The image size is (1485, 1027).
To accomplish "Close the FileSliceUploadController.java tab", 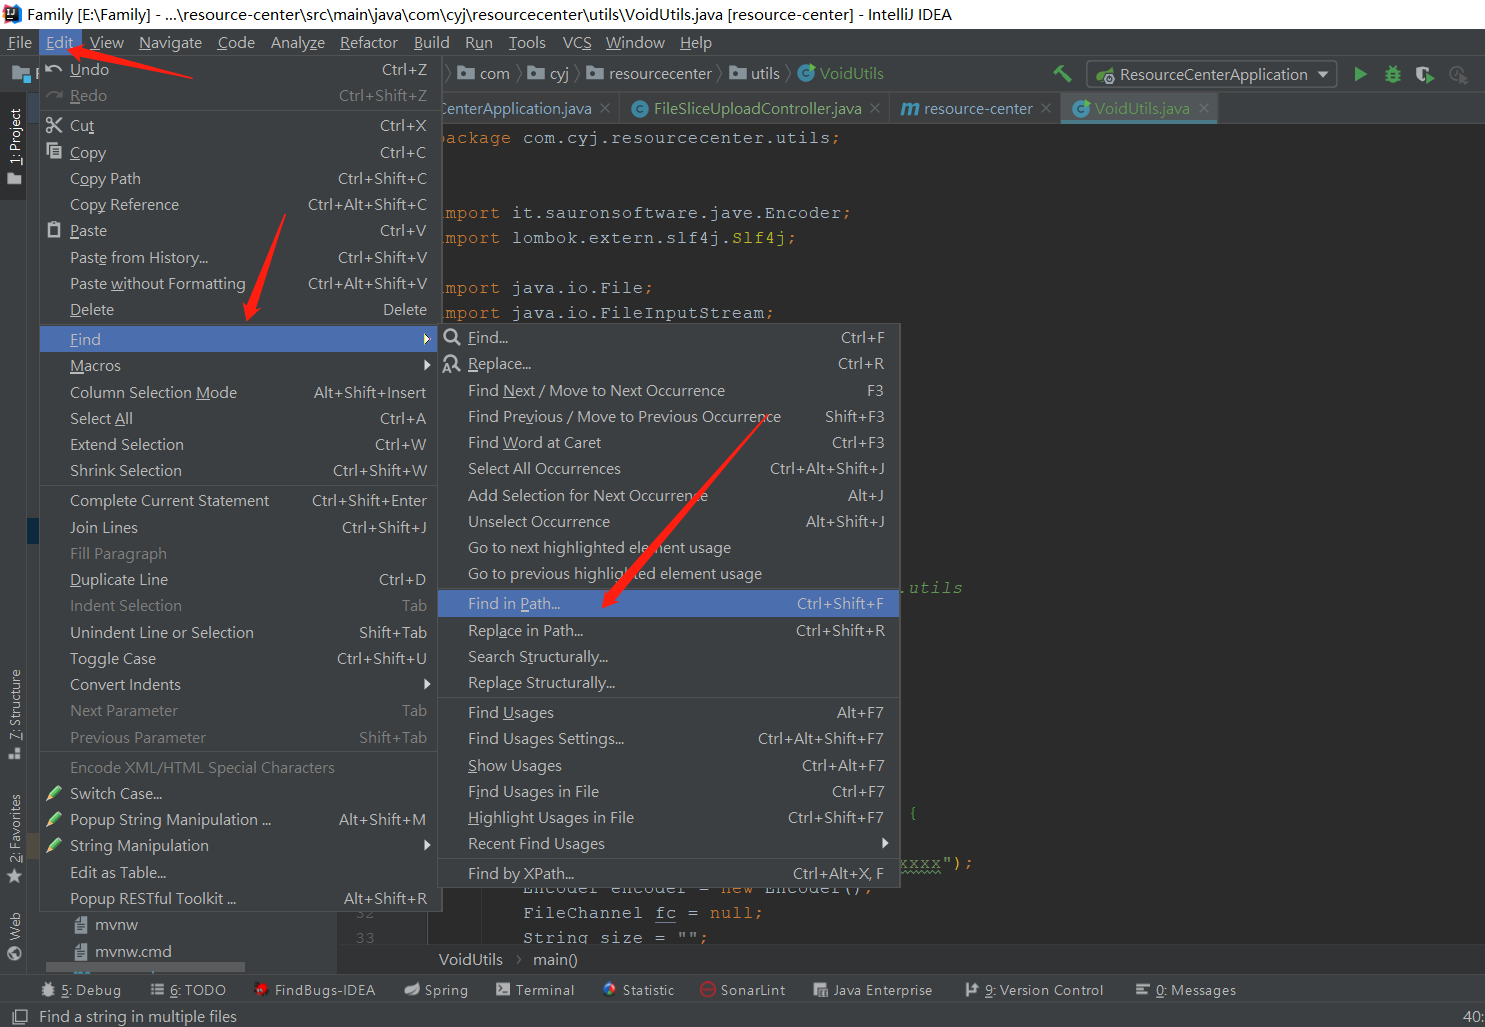I will point(875,108).
